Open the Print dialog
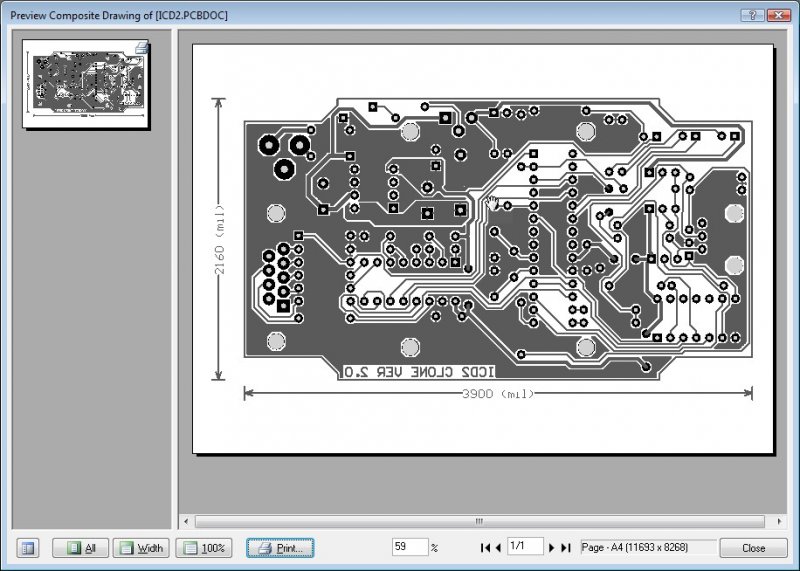 coord(280,548)
